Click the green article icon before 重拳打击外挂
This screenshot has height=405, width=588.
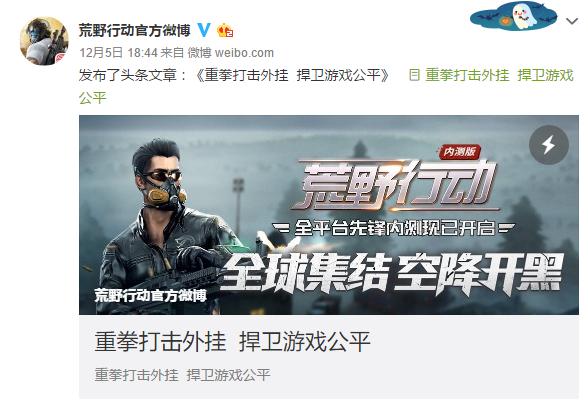414,75
